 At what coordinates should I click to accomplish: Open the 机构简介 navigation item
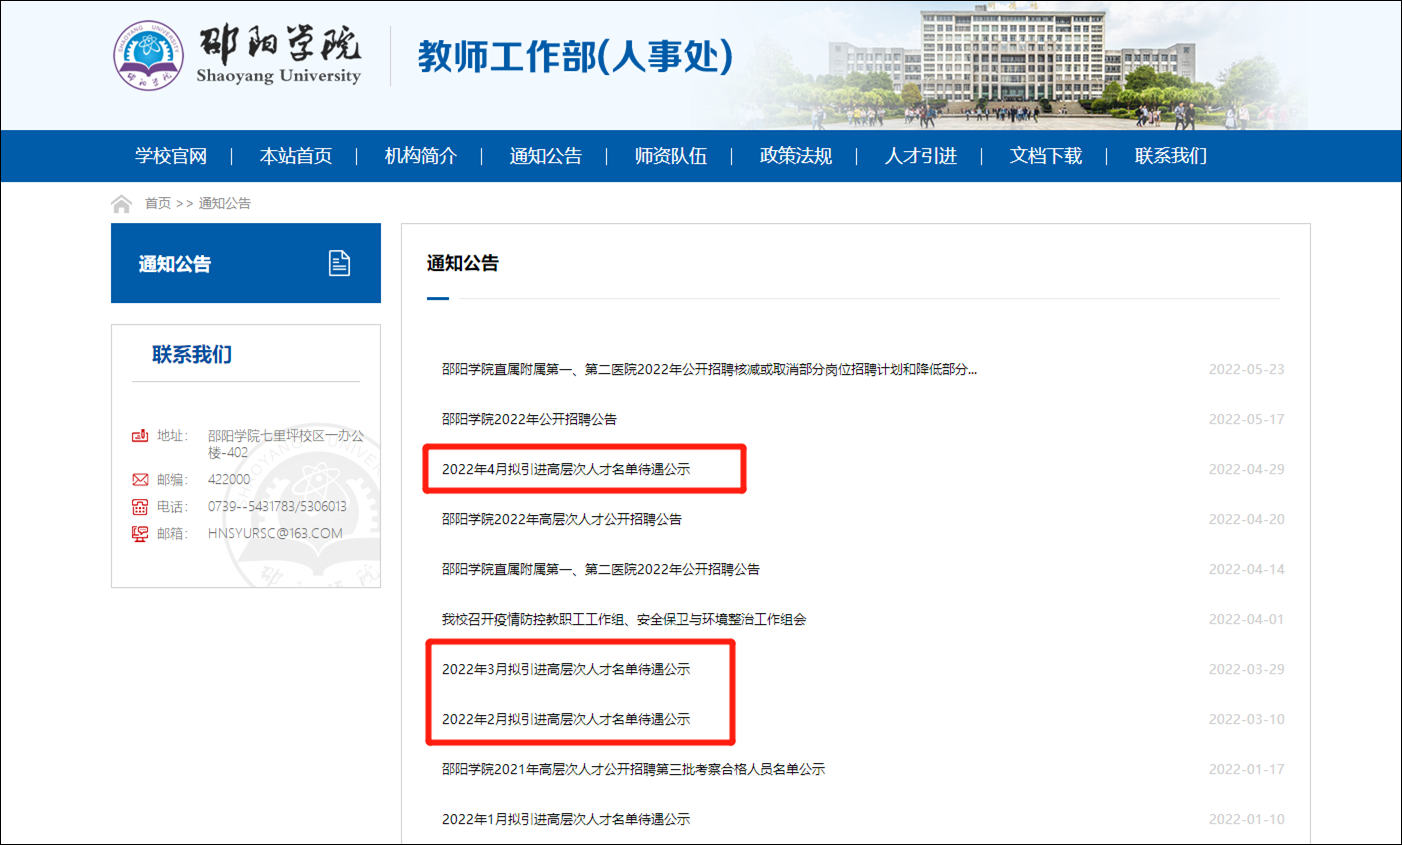(x=421, y=156)
